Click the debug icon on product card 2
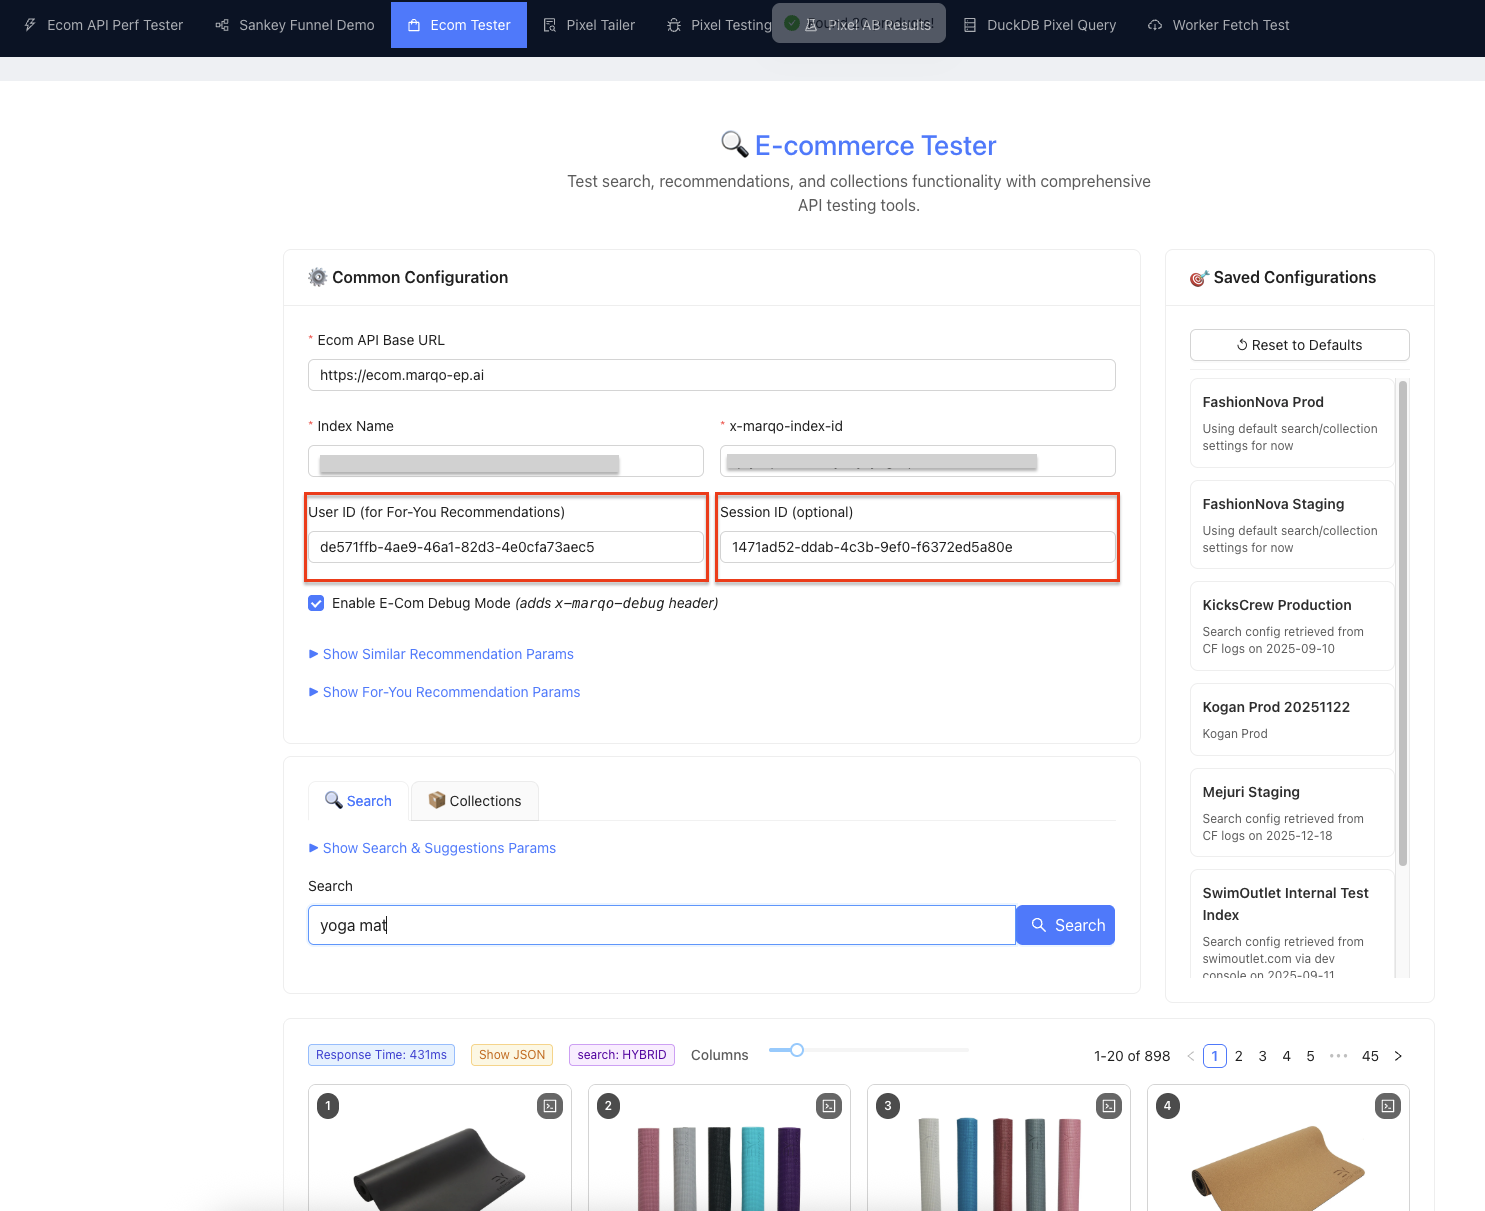 pos(829,1106)
